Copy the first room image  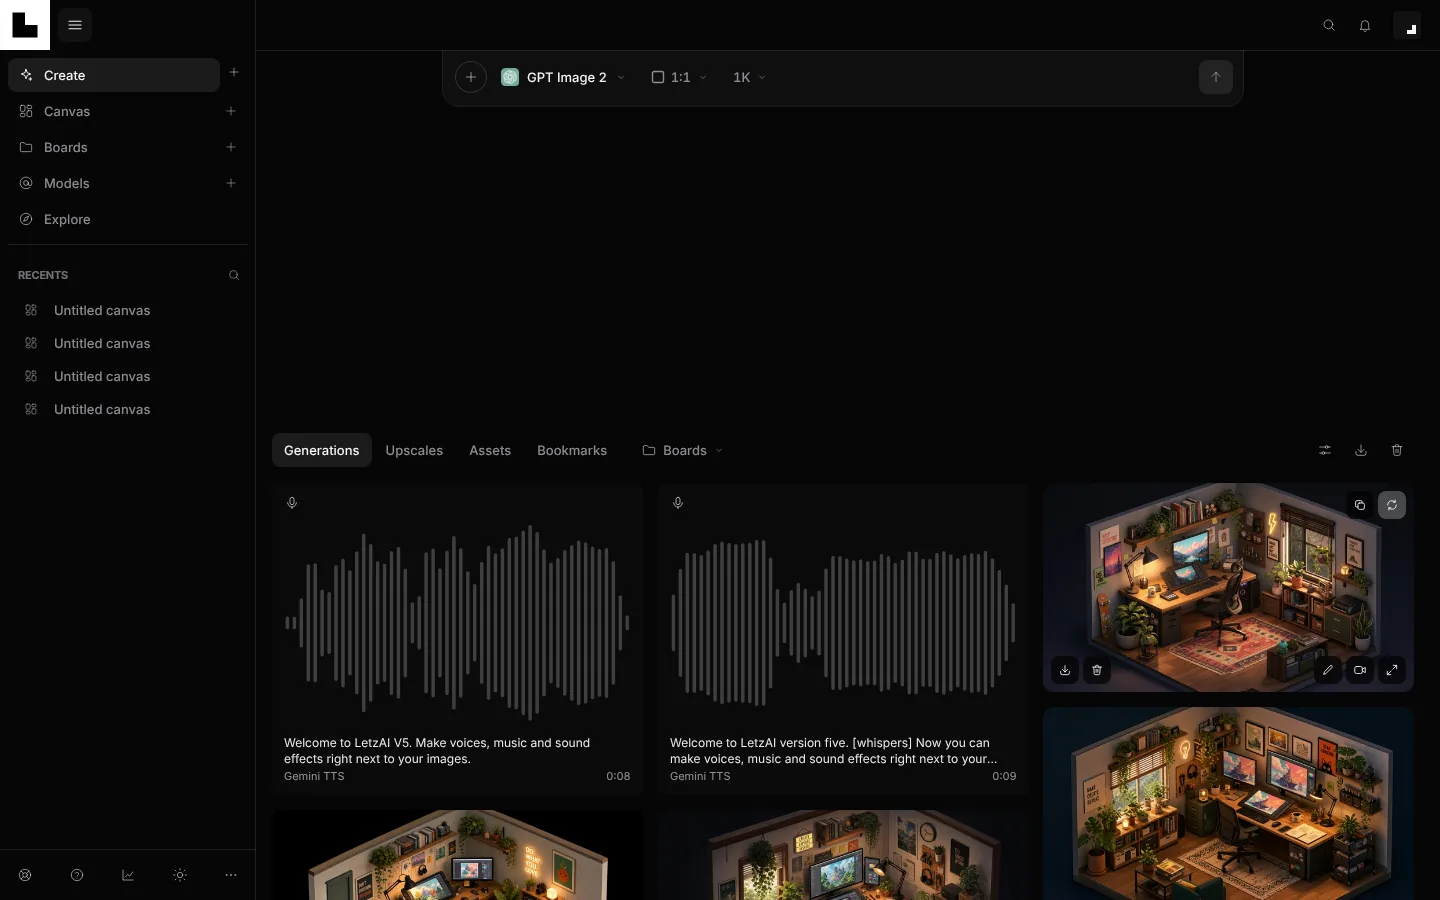click(x=1360, y=505)
